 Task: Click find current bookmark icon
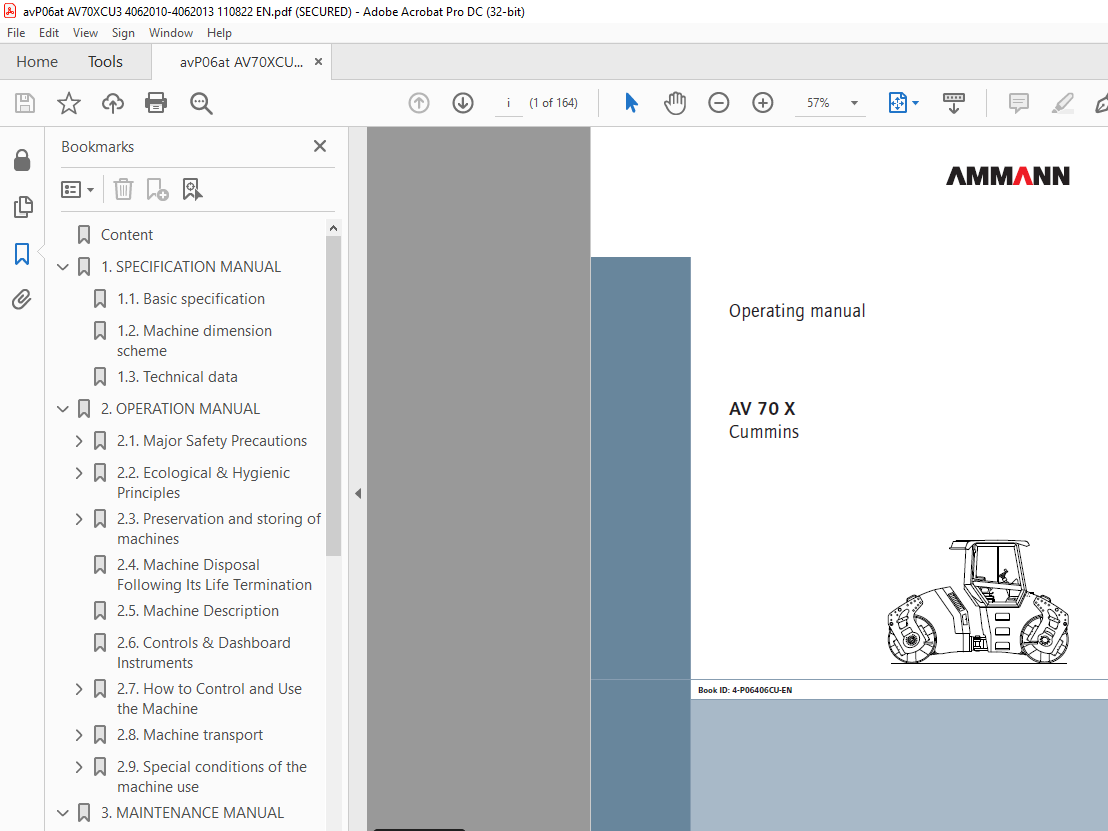[192, 189]
